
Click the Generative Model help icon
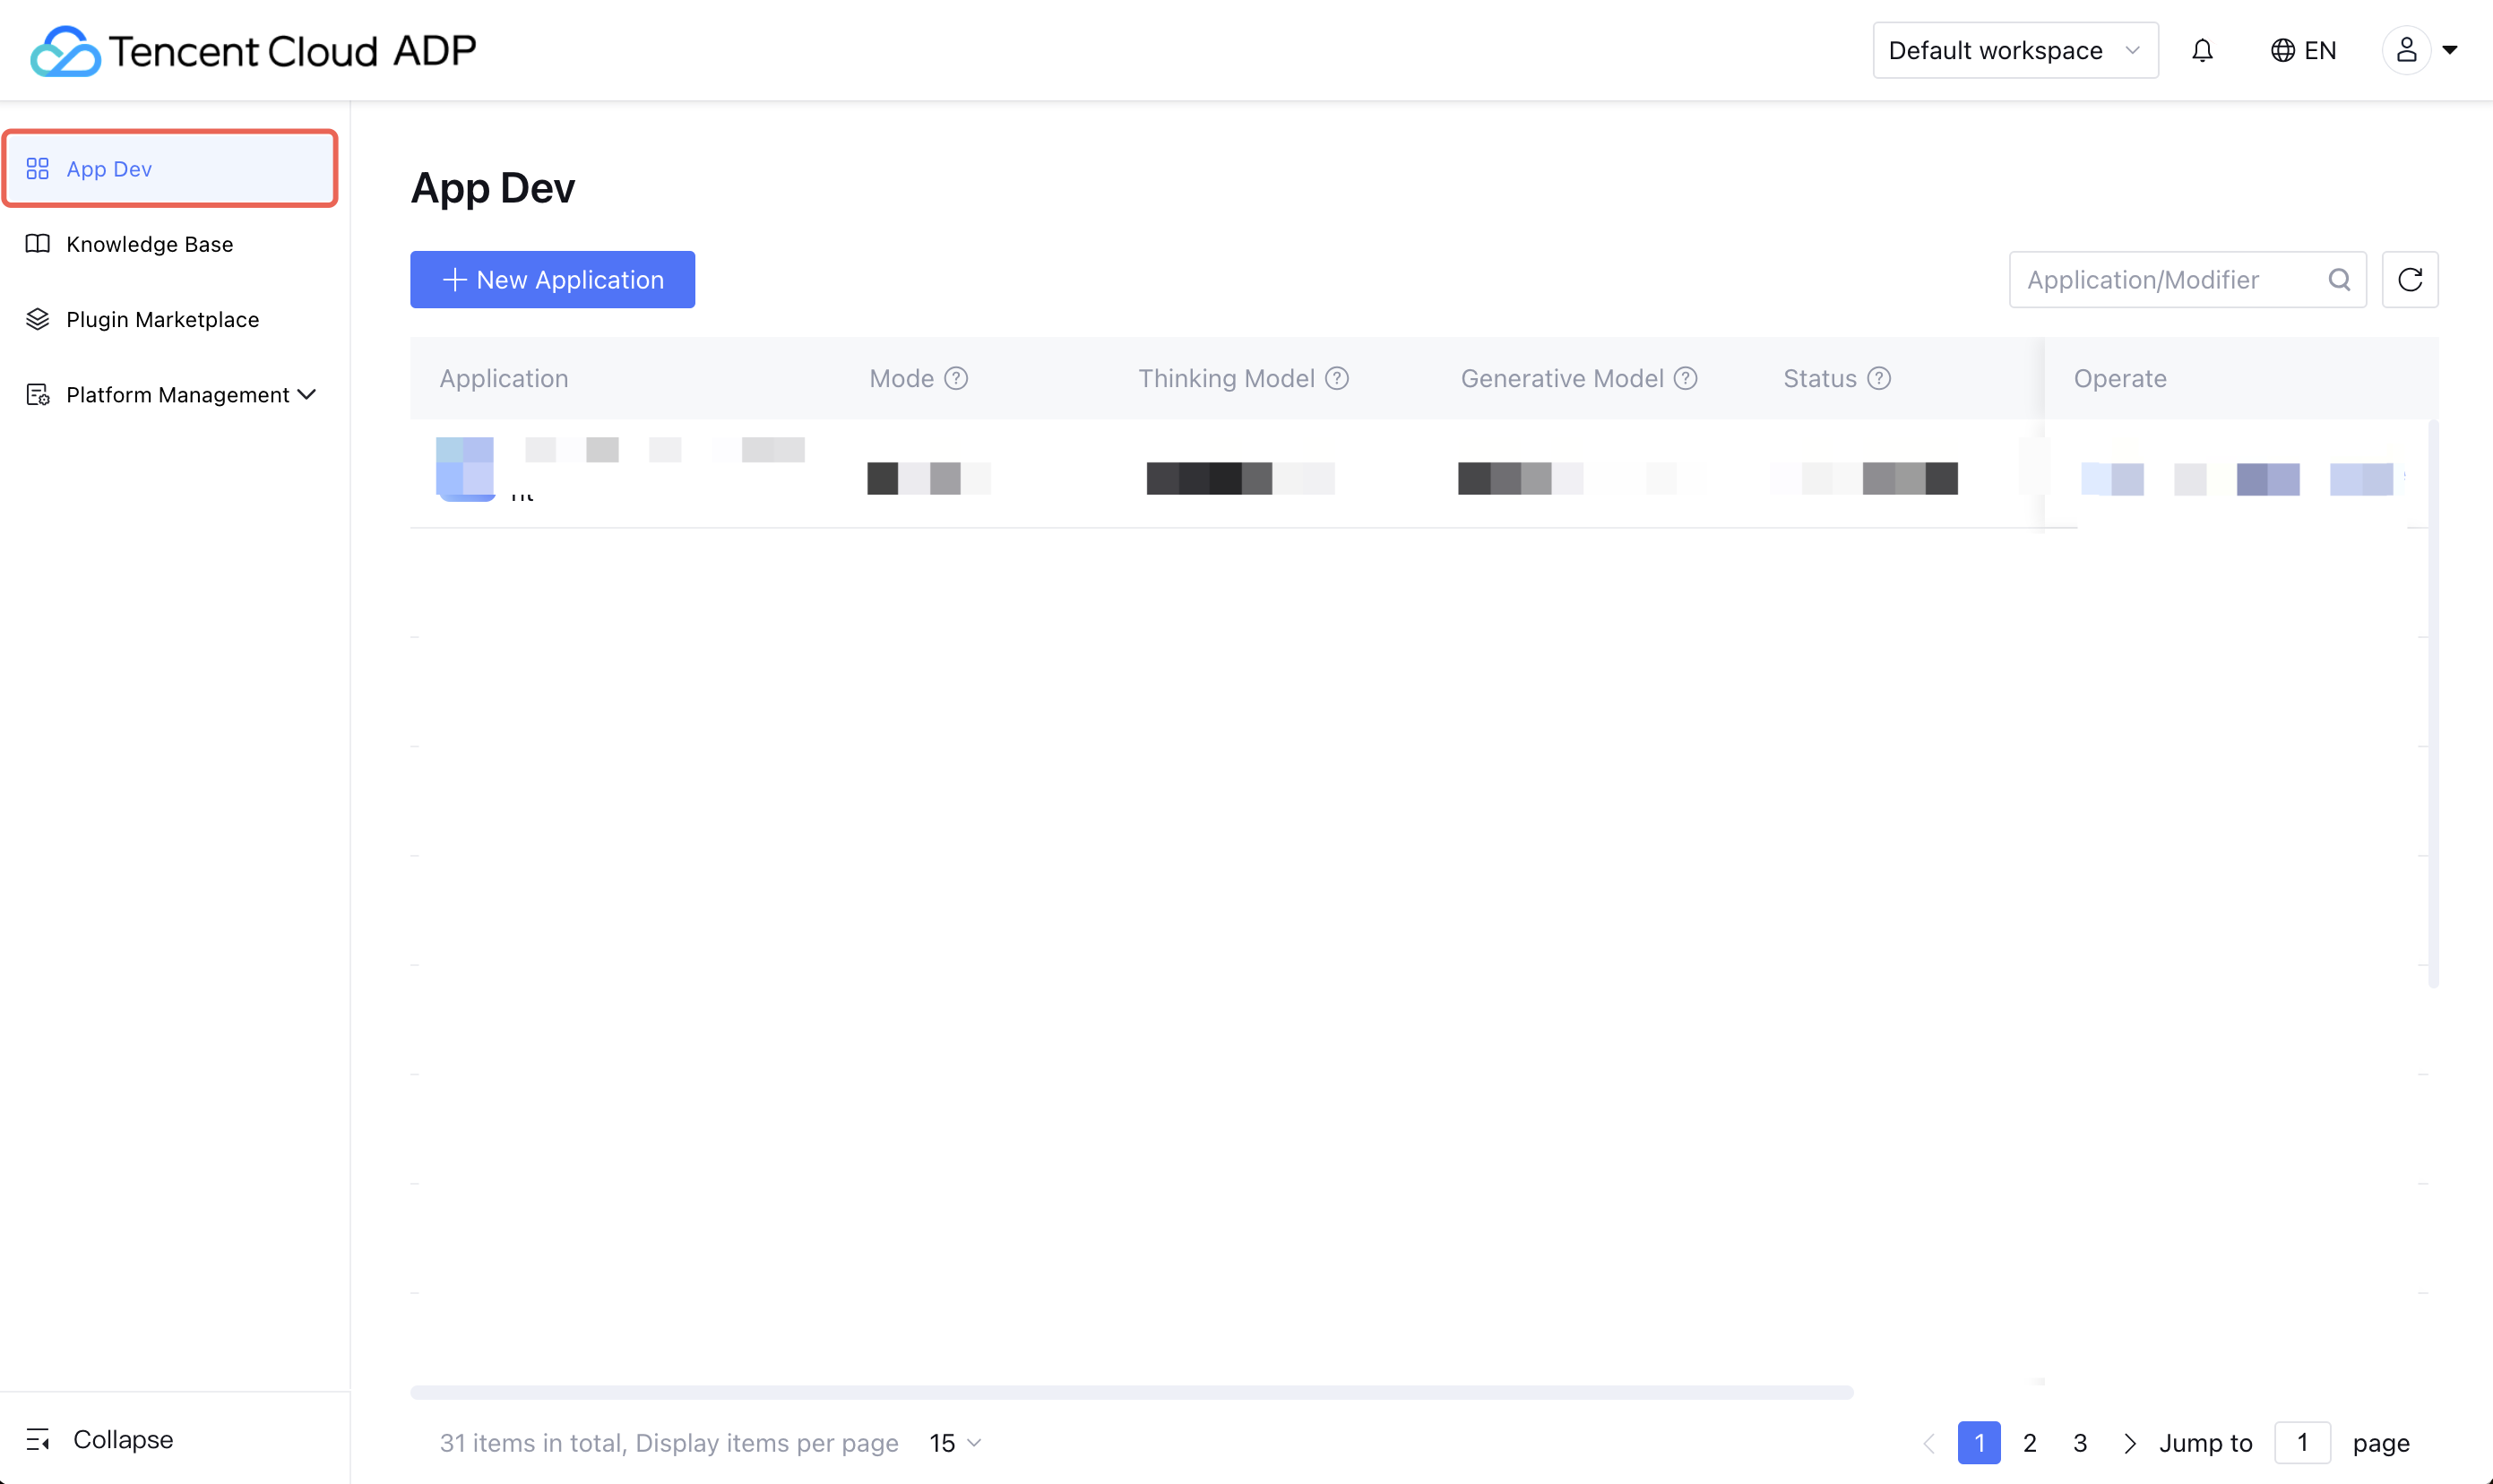tap(1686, 378)
